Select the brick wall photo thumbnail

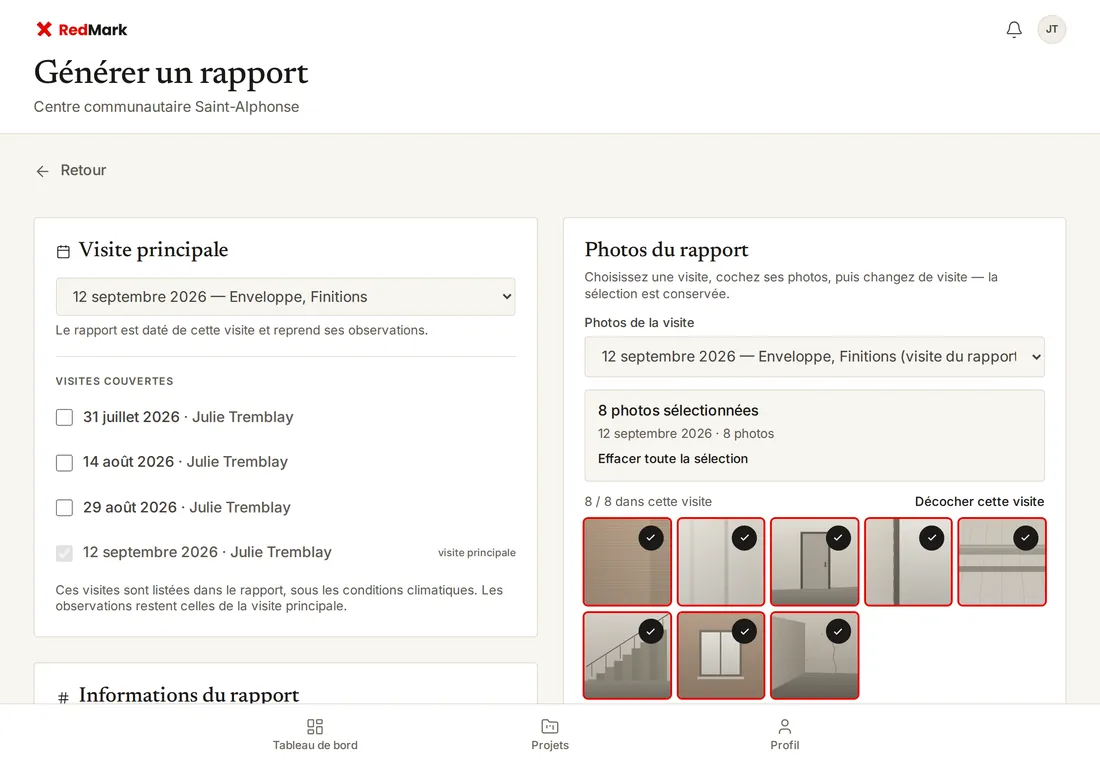[x=627, y=562]
